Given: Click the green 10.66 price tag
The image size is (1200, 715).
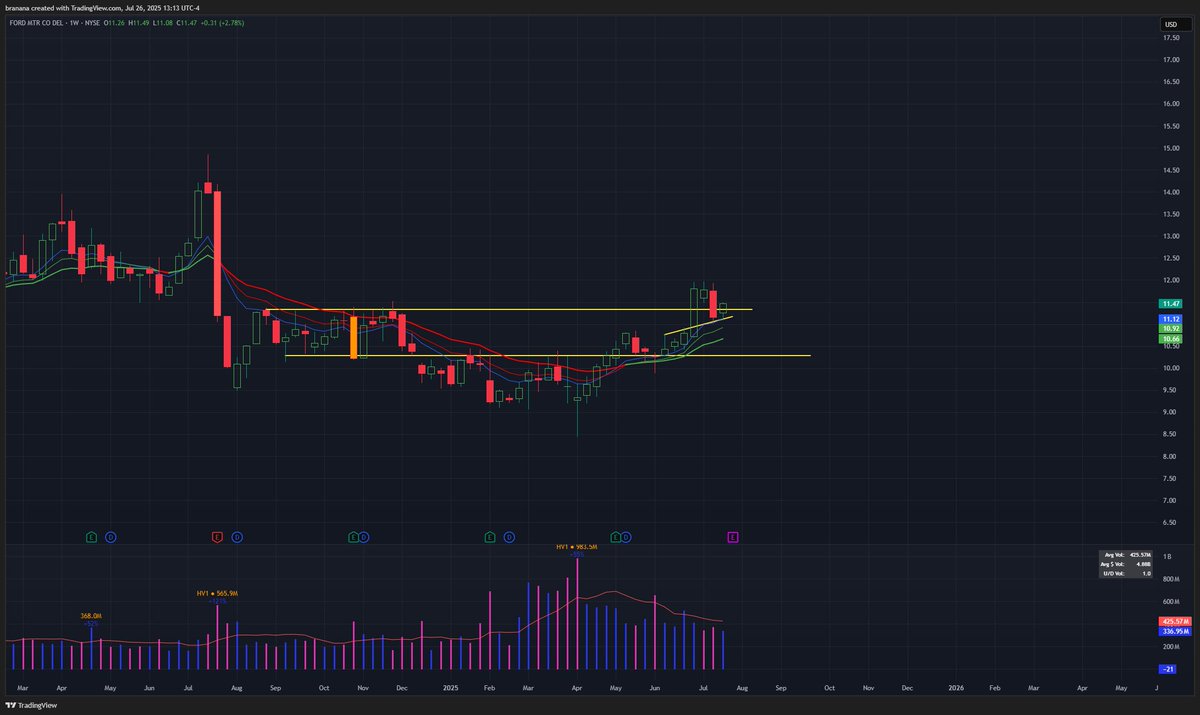Looking at the screenshot, I should click(x=1170, y=339).
